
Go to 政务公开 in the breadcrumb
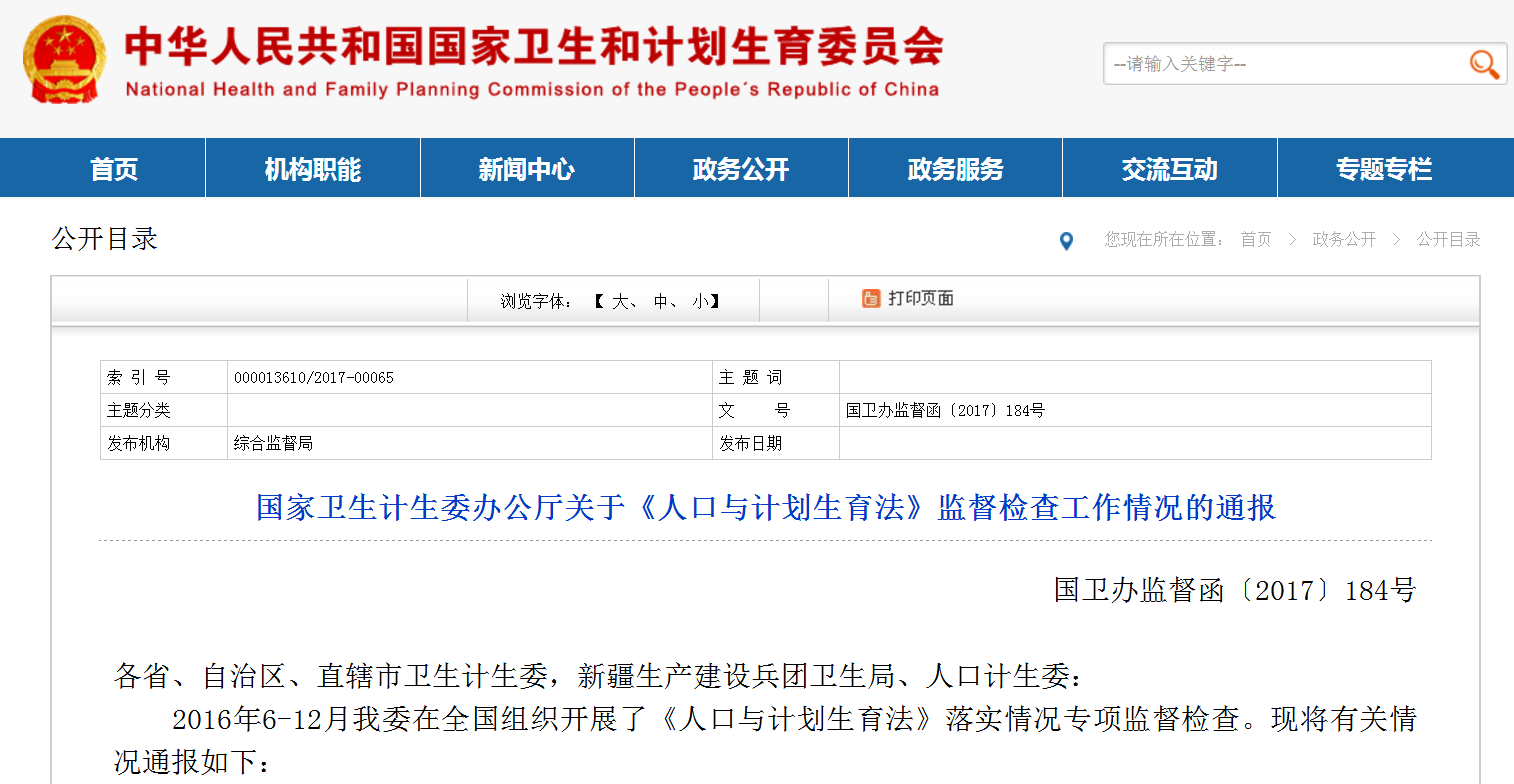click(x=1344, y=240)
